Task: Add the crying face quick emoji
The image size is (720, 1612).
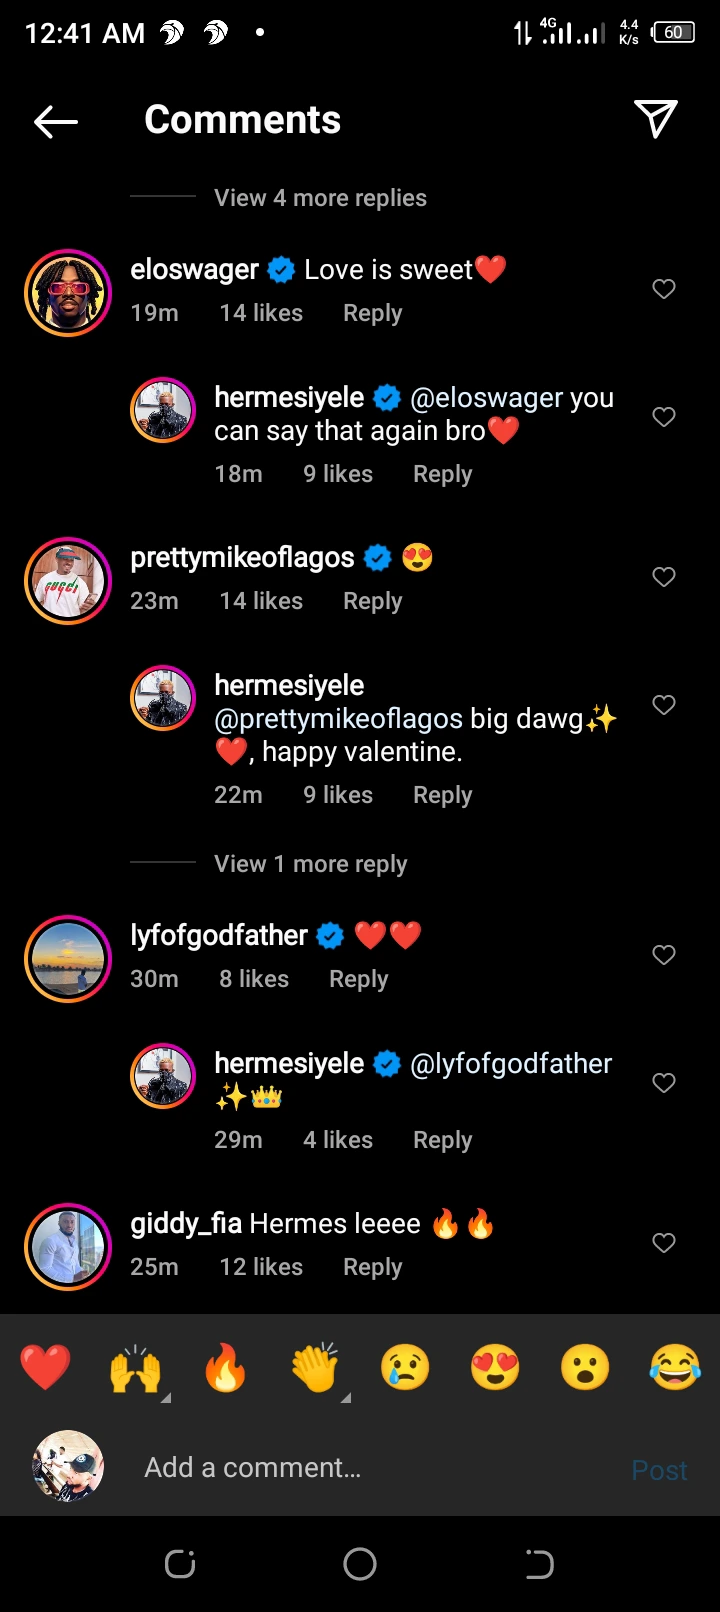Action: pos(405,1367)
